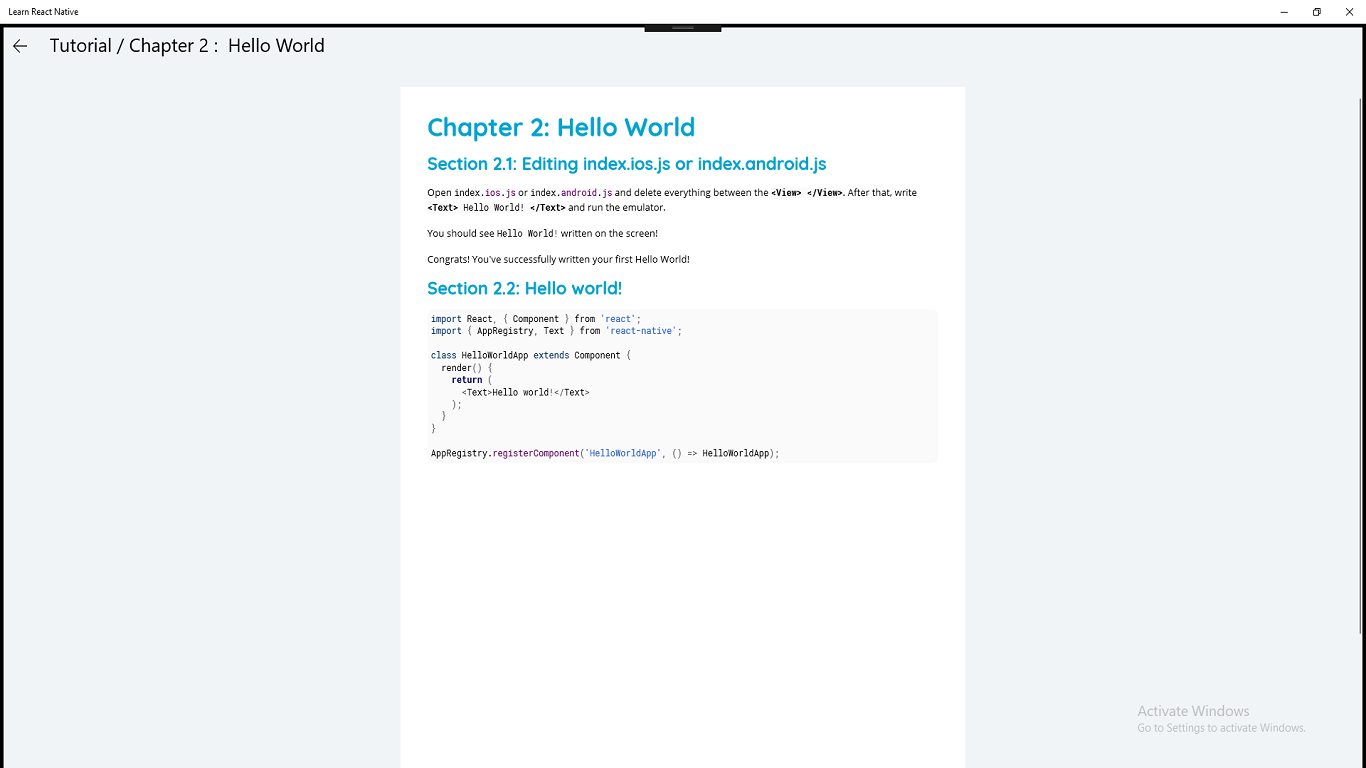This screenshot has height=768, width=1366.
Task: Click the vertical scrollbar on the right edge
Action: (1361, 365)
